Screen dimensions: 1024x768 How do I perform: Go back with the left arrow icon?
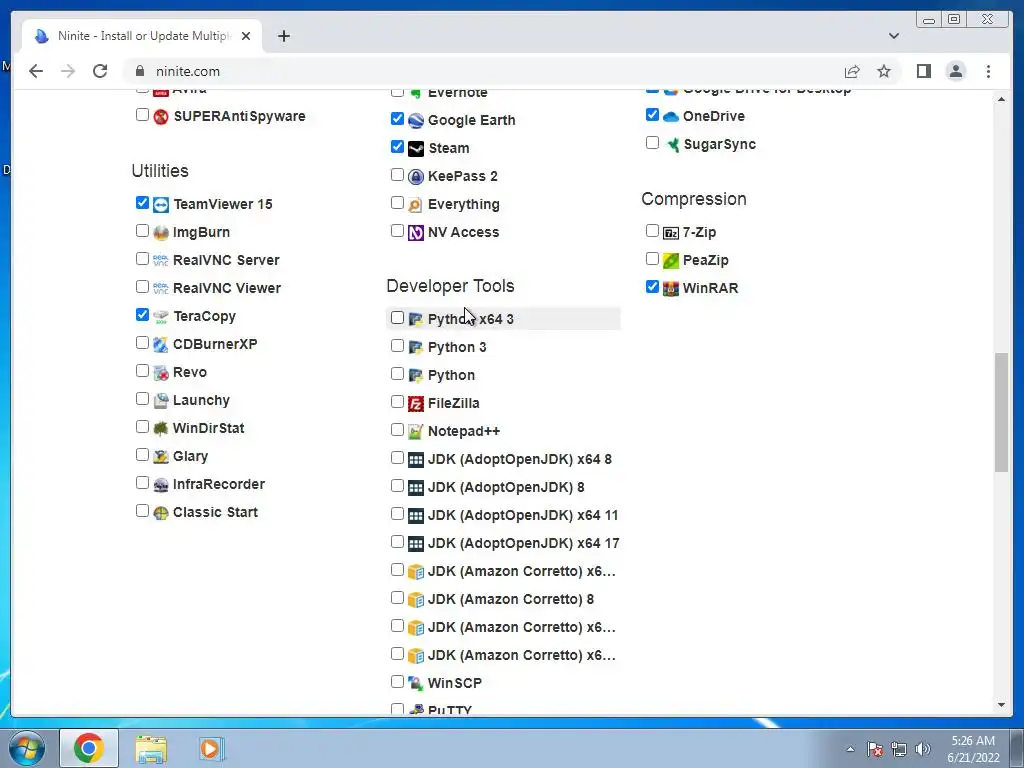(36, 71)
